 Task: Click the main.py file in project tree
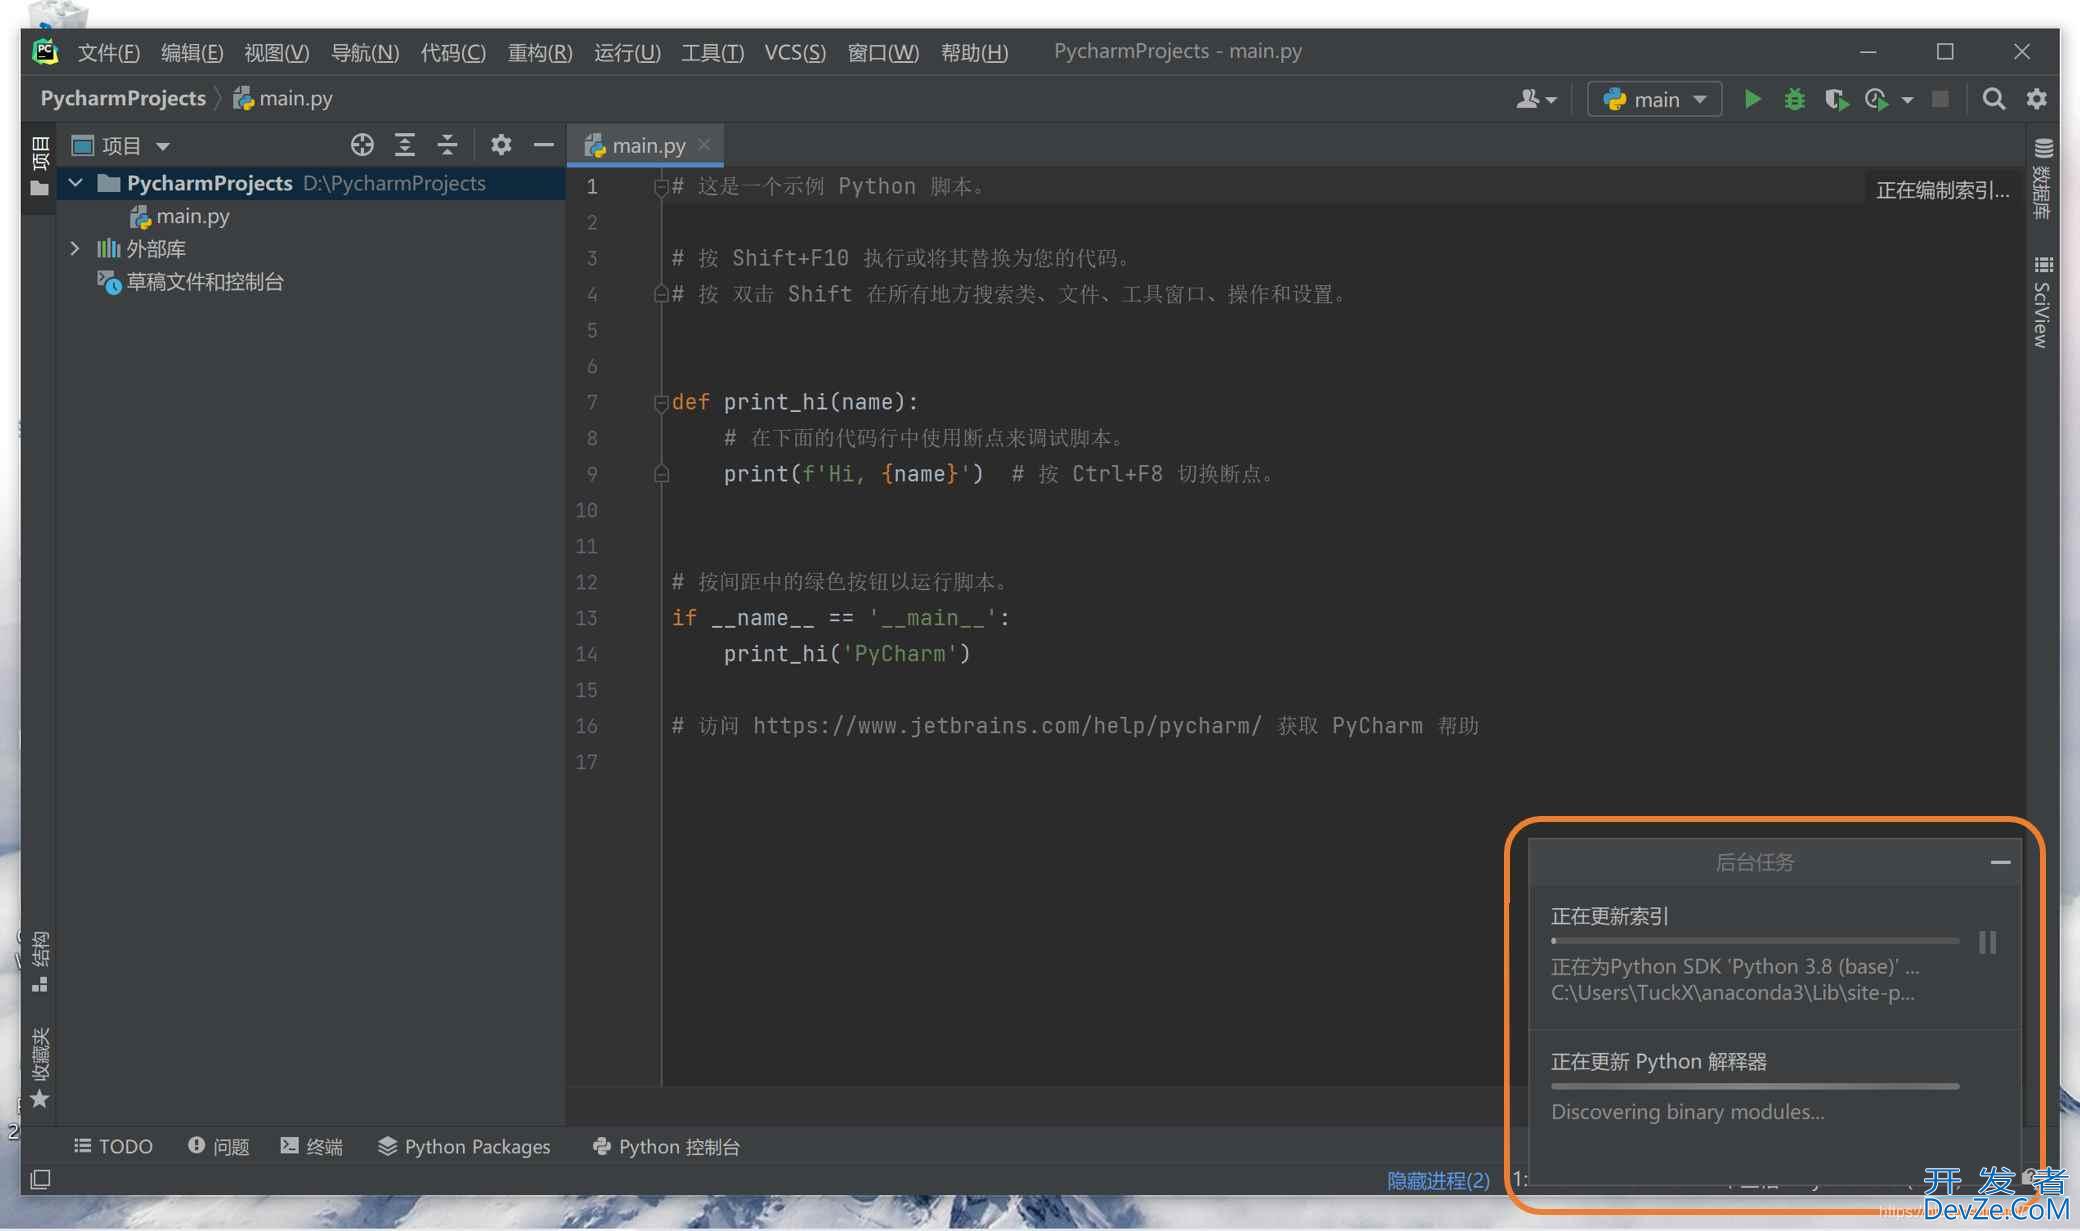pos(190,215)
